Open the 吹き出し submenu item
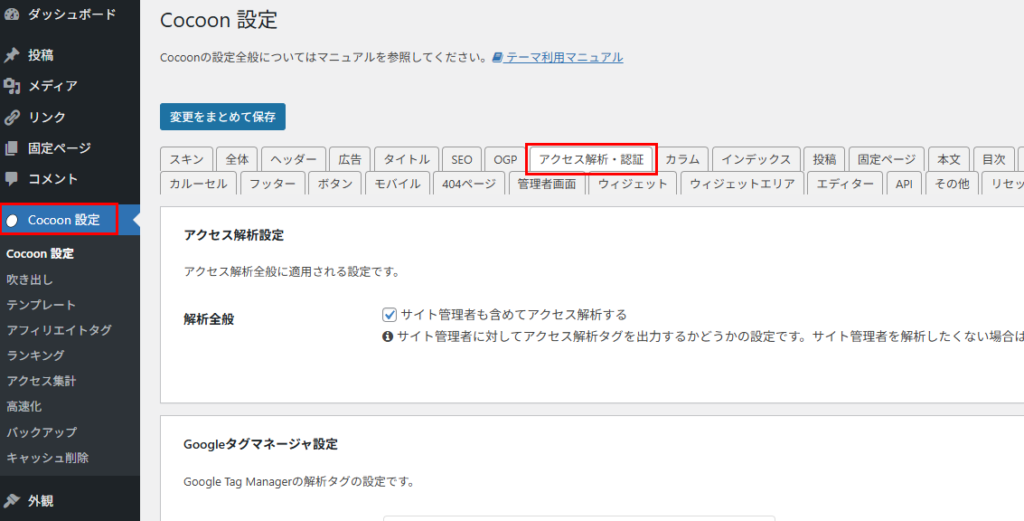 30,279
